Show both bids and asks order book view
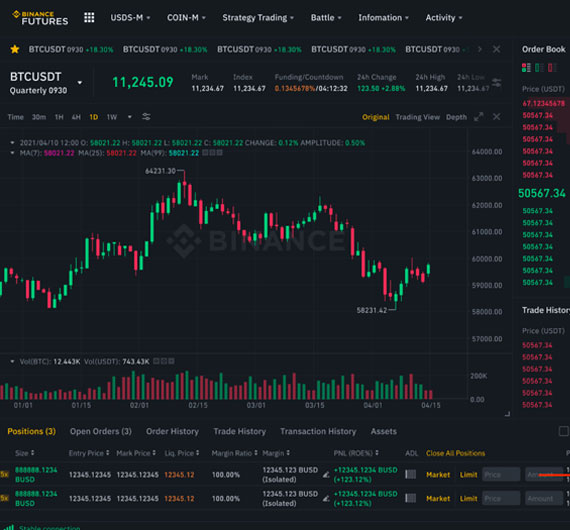 [526, 68]
